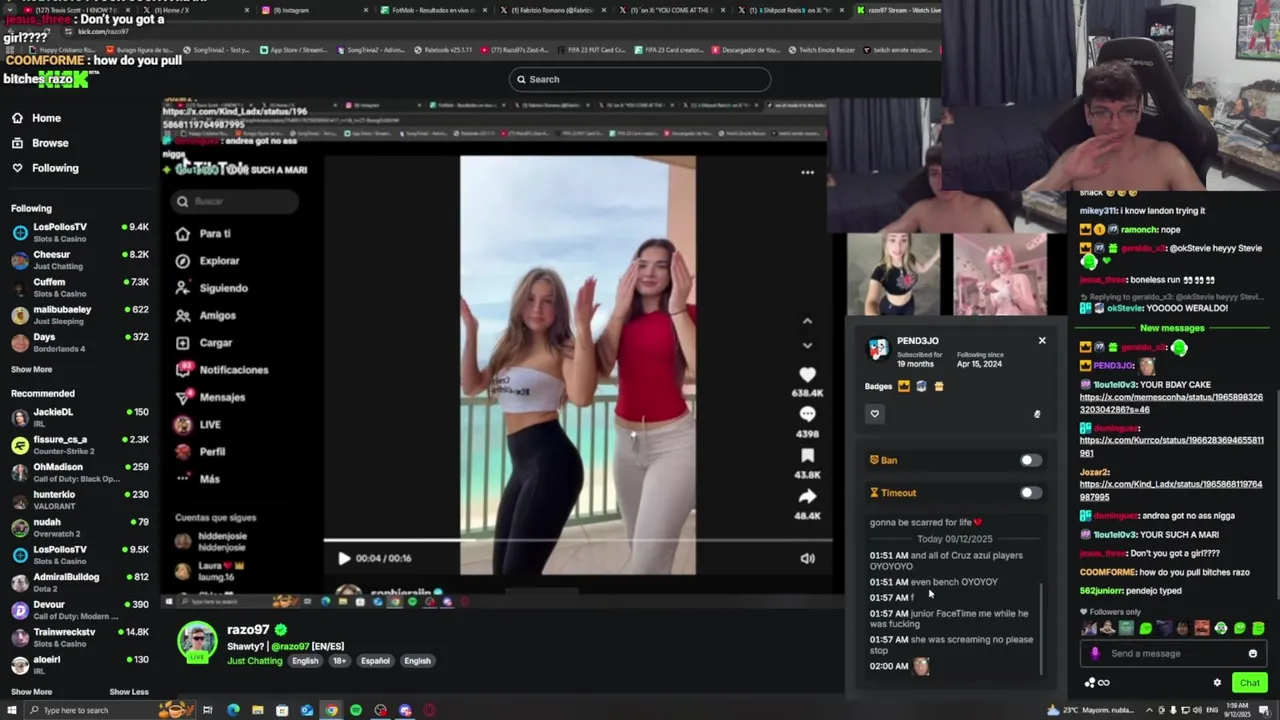
Task: Like the TikTok video with heart icon
Action: tap(807, 375)
